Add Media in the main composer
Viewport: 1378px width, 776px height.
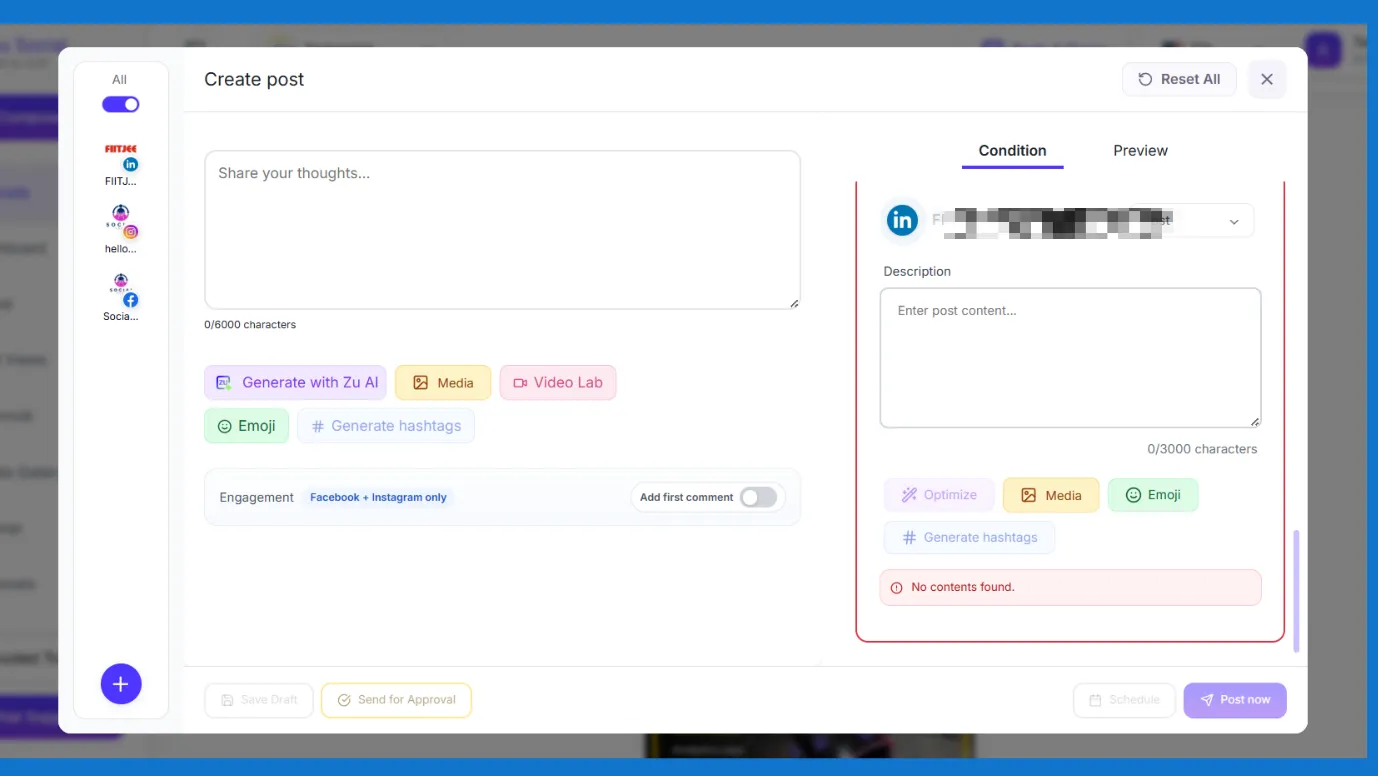point(443,382)
